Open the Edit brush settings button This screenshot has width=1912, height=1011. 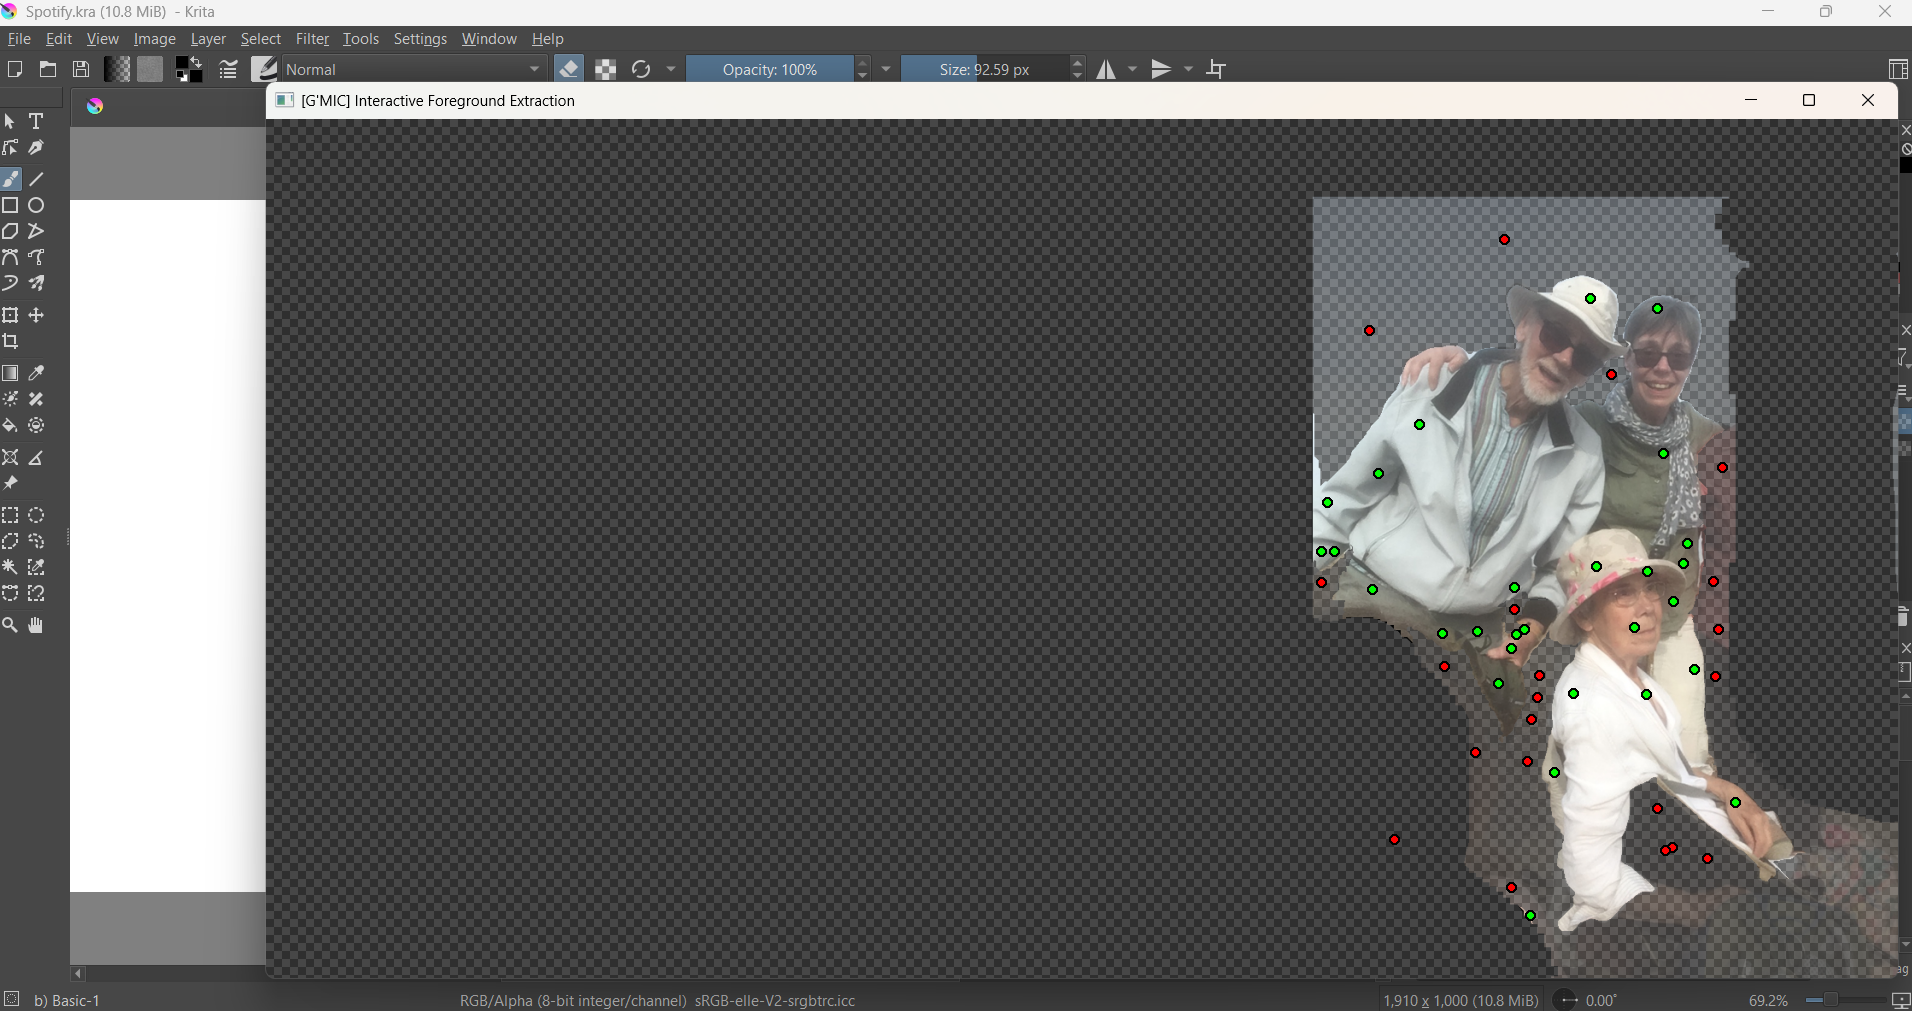point(229,70)
